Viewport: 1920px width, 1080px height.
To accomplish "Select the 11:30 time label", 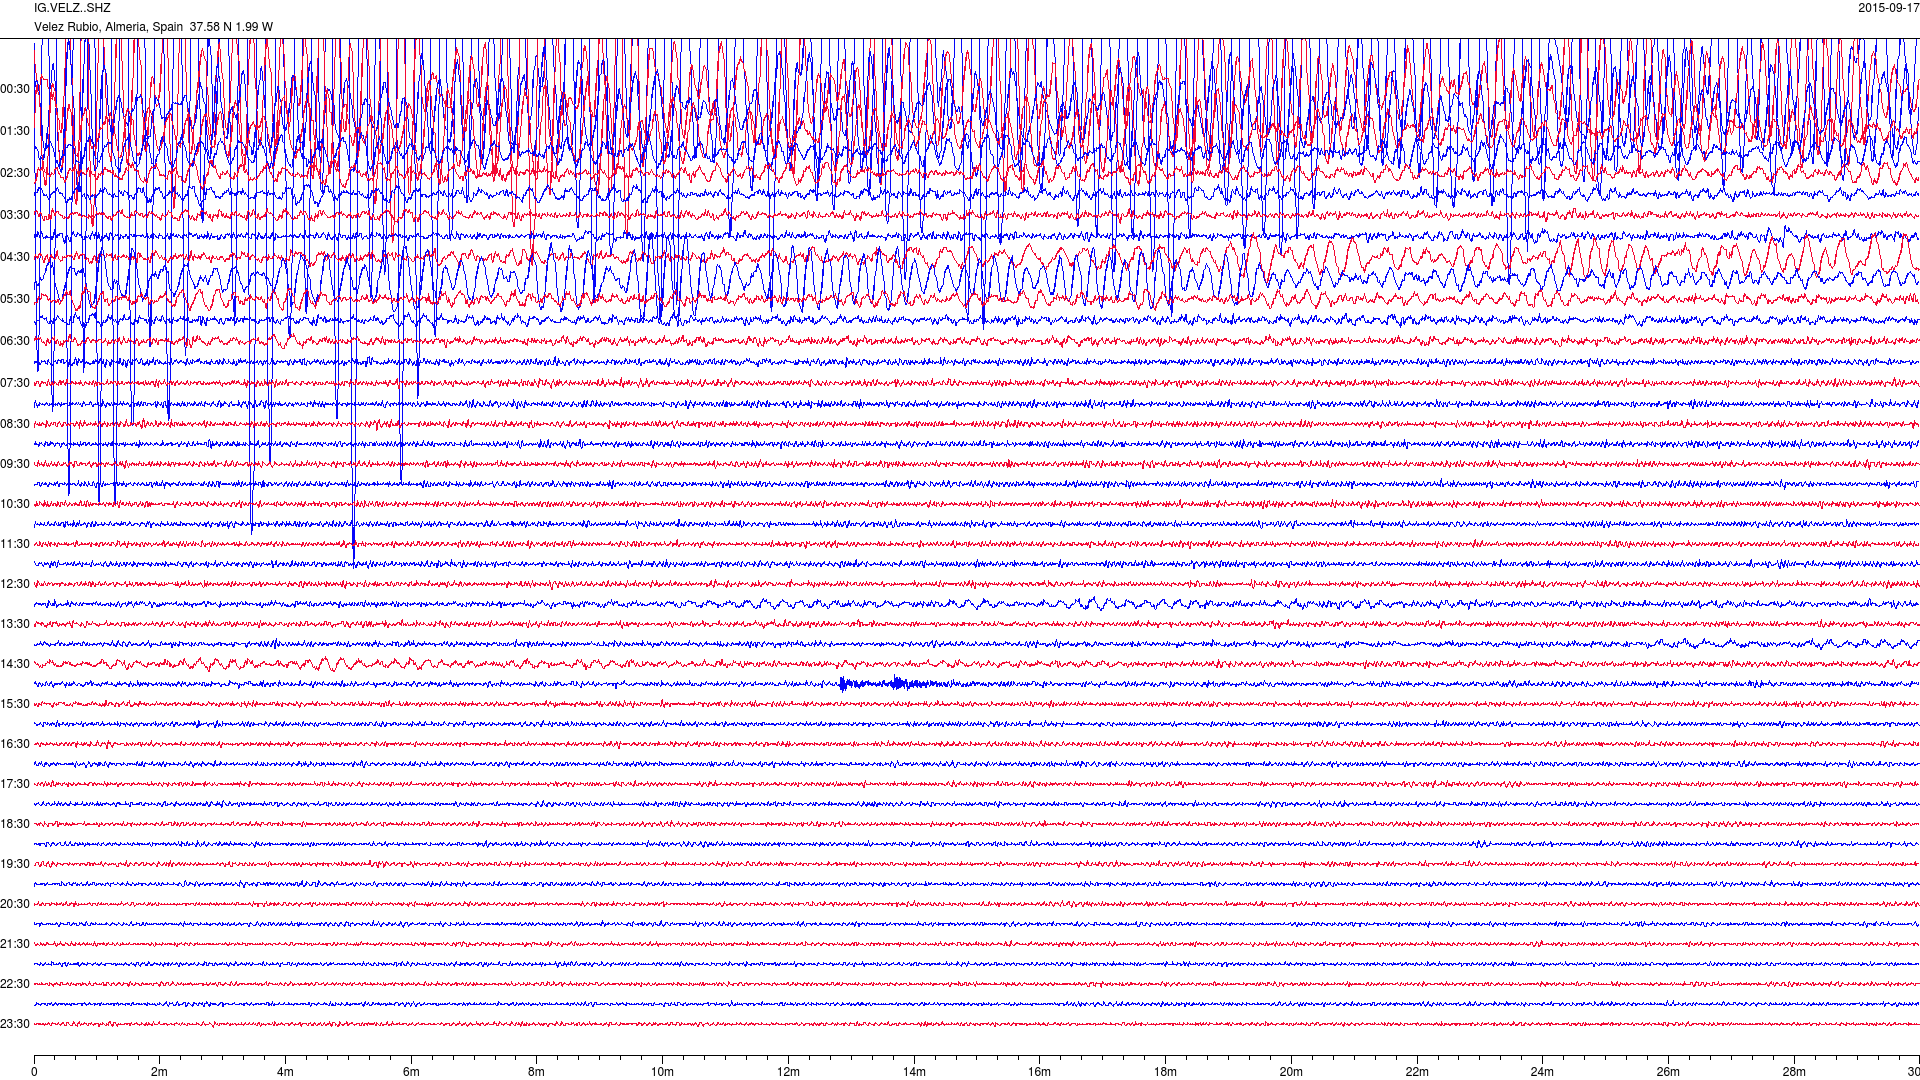I will pos(15,544).
